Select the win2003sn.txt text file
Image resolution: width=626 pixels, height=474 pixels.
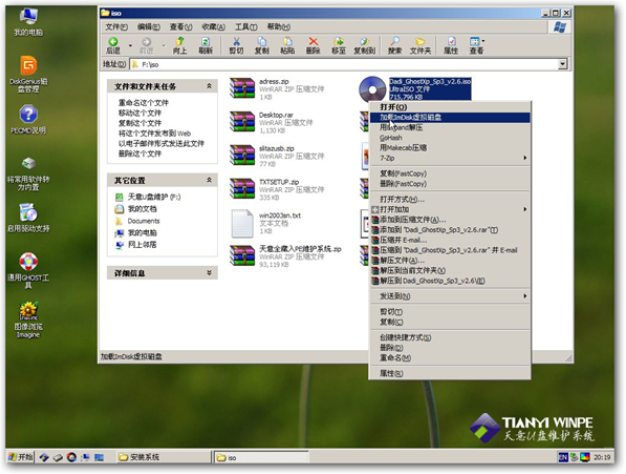click(x=242, y=221)
